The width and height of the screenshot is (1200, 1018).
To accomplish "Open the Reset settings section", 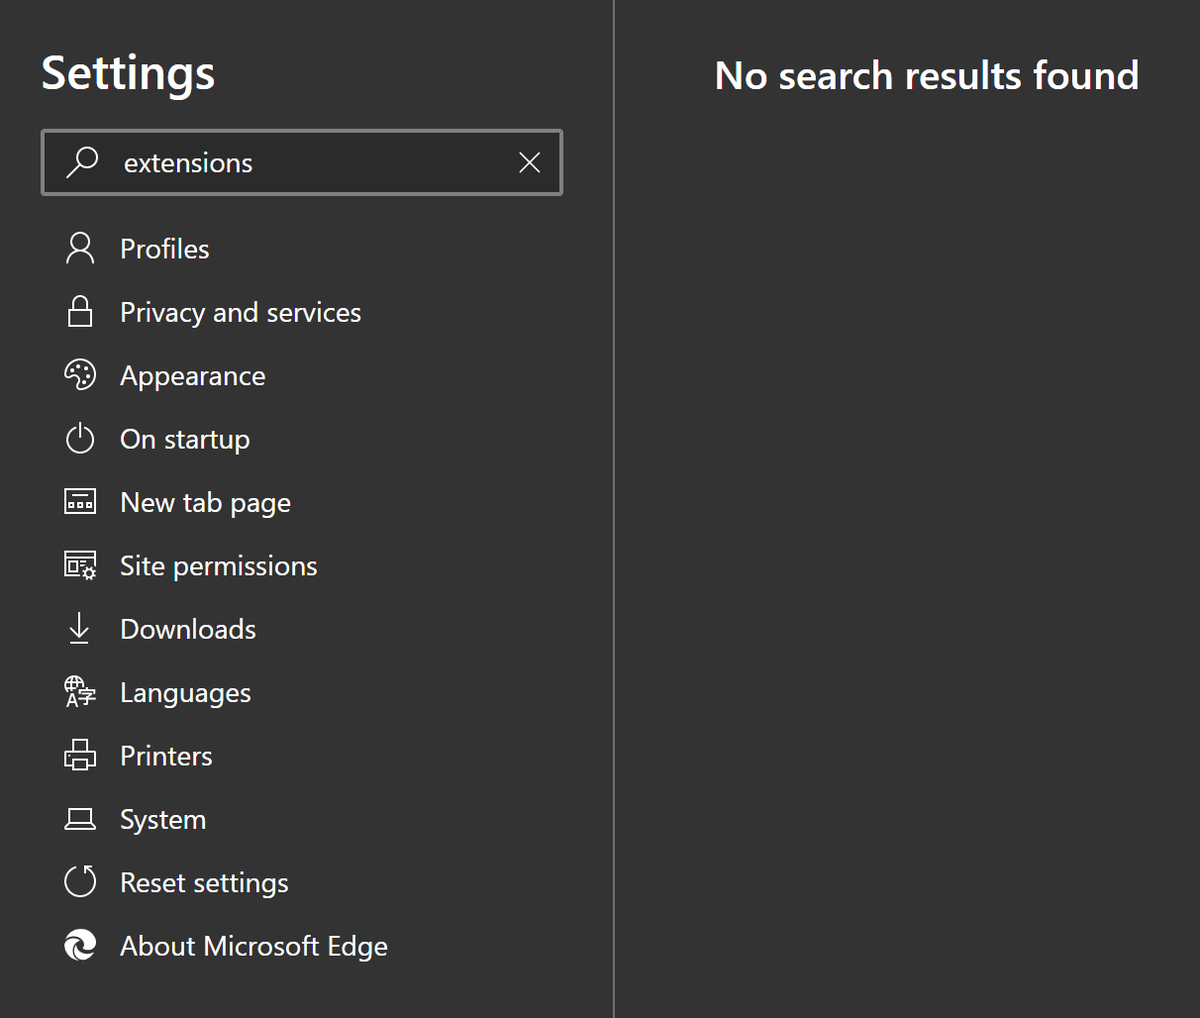I will (204, 883).
